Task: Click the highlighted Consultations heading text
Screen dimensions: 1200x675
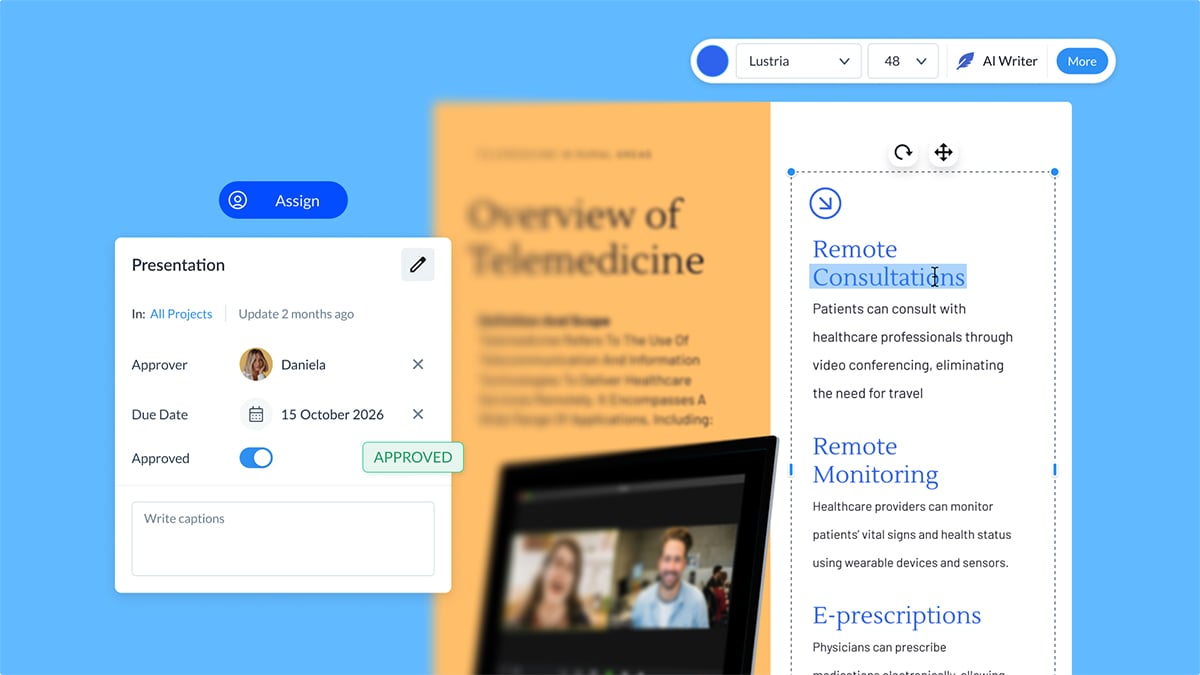Action: click(888, 277)
